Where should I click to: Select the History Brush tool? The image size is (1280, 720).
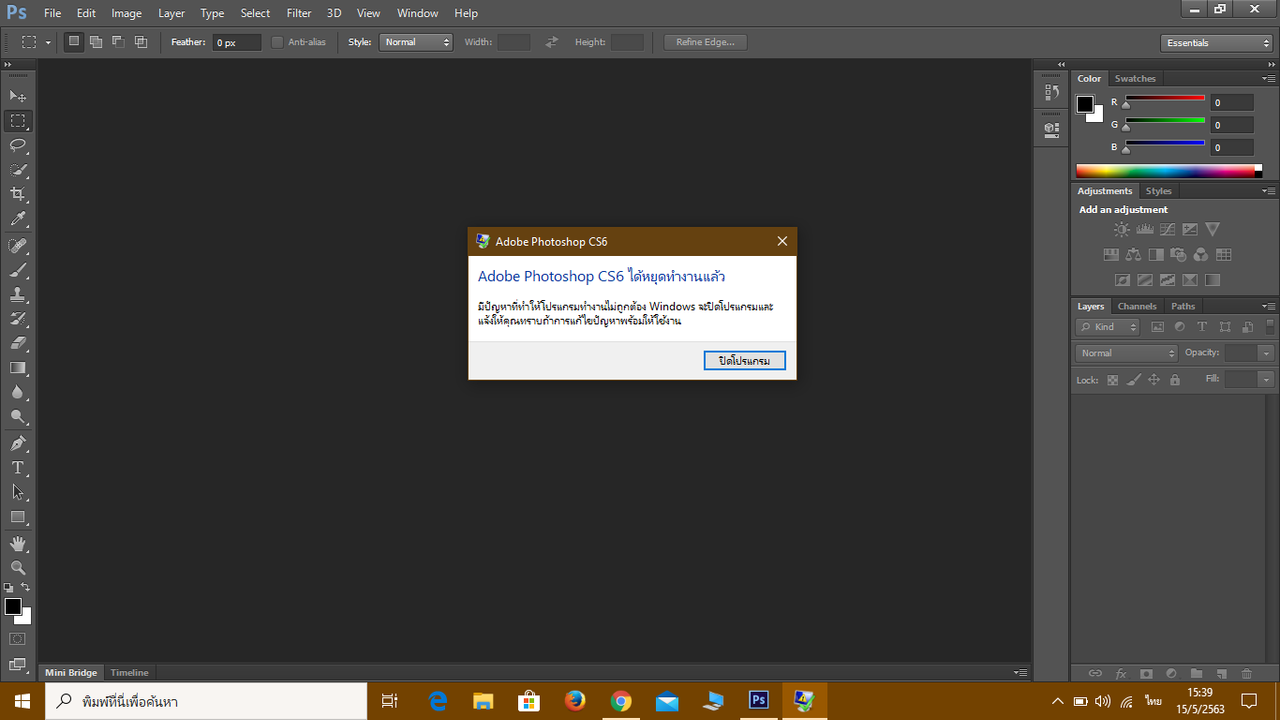18,319
